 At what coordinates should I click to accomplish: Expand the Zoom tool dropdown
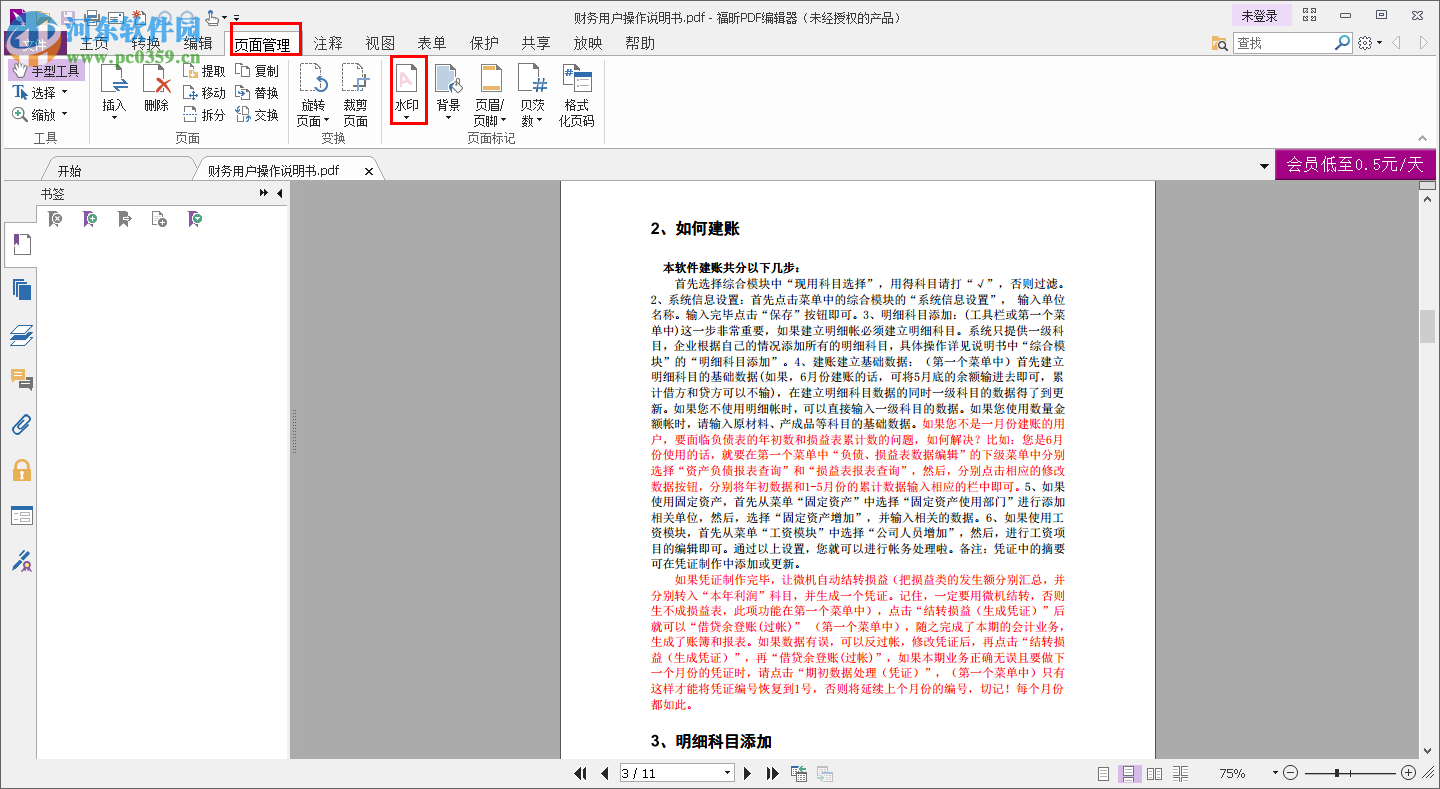62,114
